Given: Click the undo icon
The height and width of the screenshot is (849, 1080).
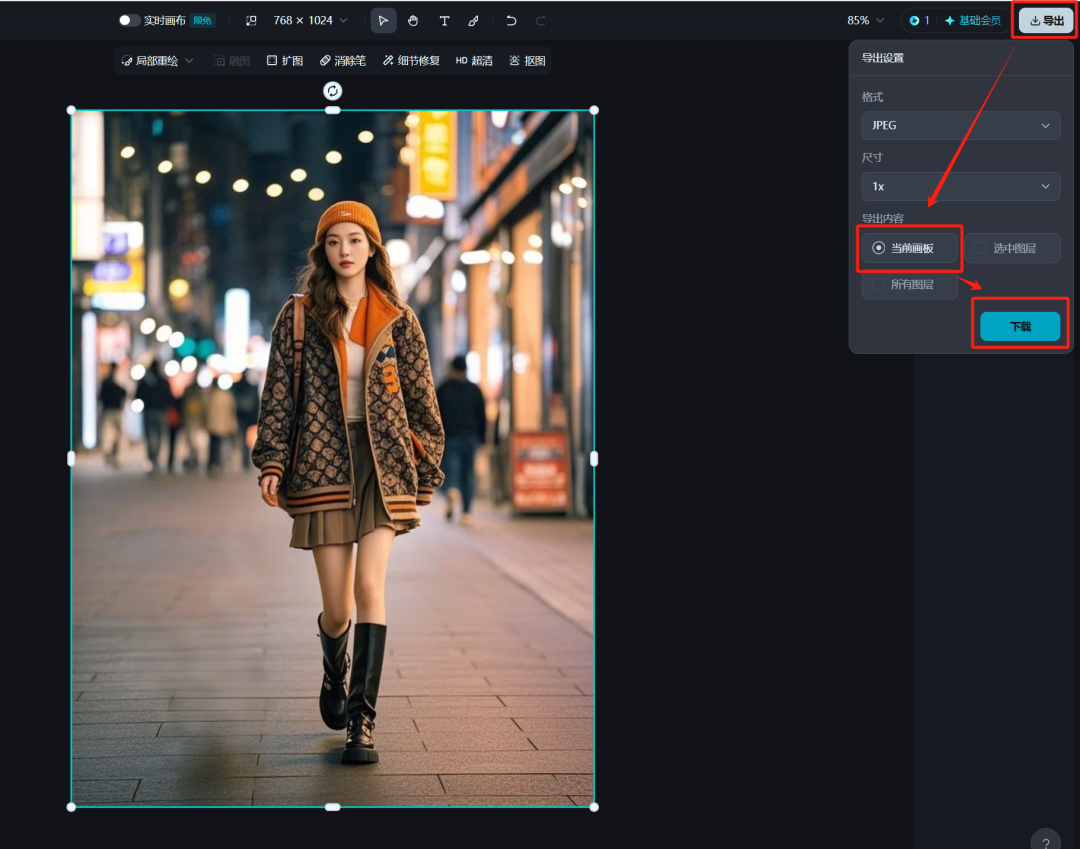Looking at the screenshot, I should 510,20.
